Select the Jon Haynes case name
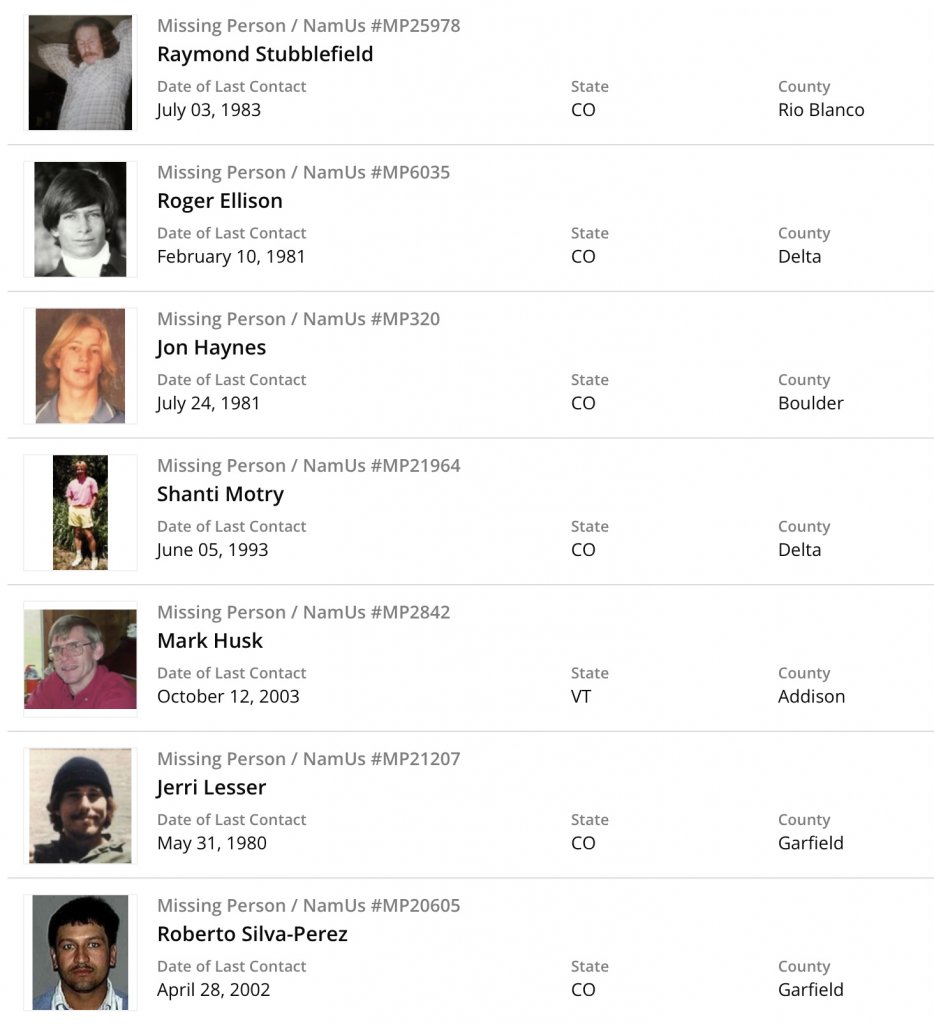The image size is (934, 1024). (211, 348)
